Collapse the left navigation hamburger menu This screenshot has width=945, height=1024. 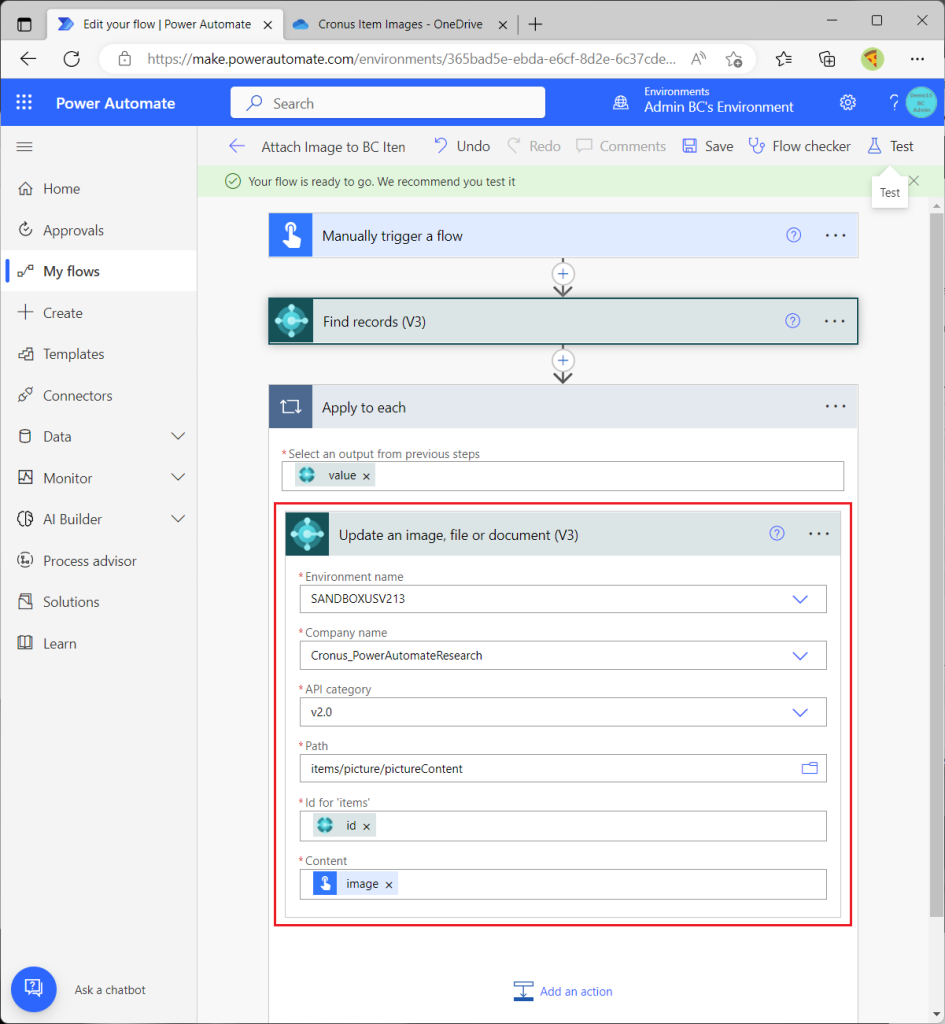[24, 146]
